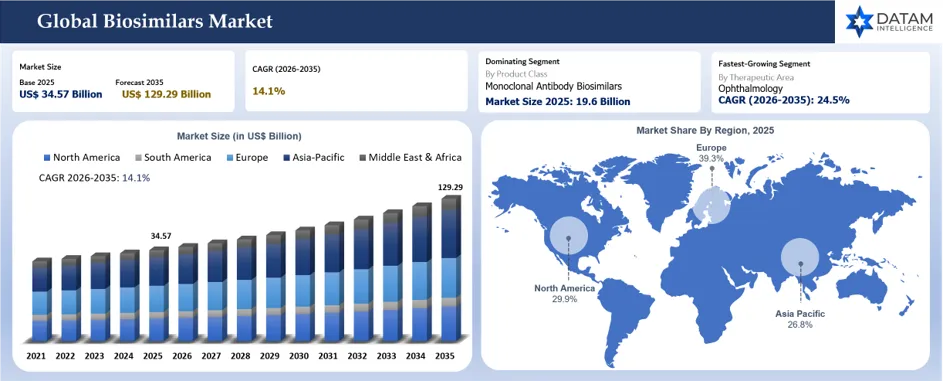Click the 'Fastest-Growing Segment' heading

pyautogui.click(x=764, y=63)
